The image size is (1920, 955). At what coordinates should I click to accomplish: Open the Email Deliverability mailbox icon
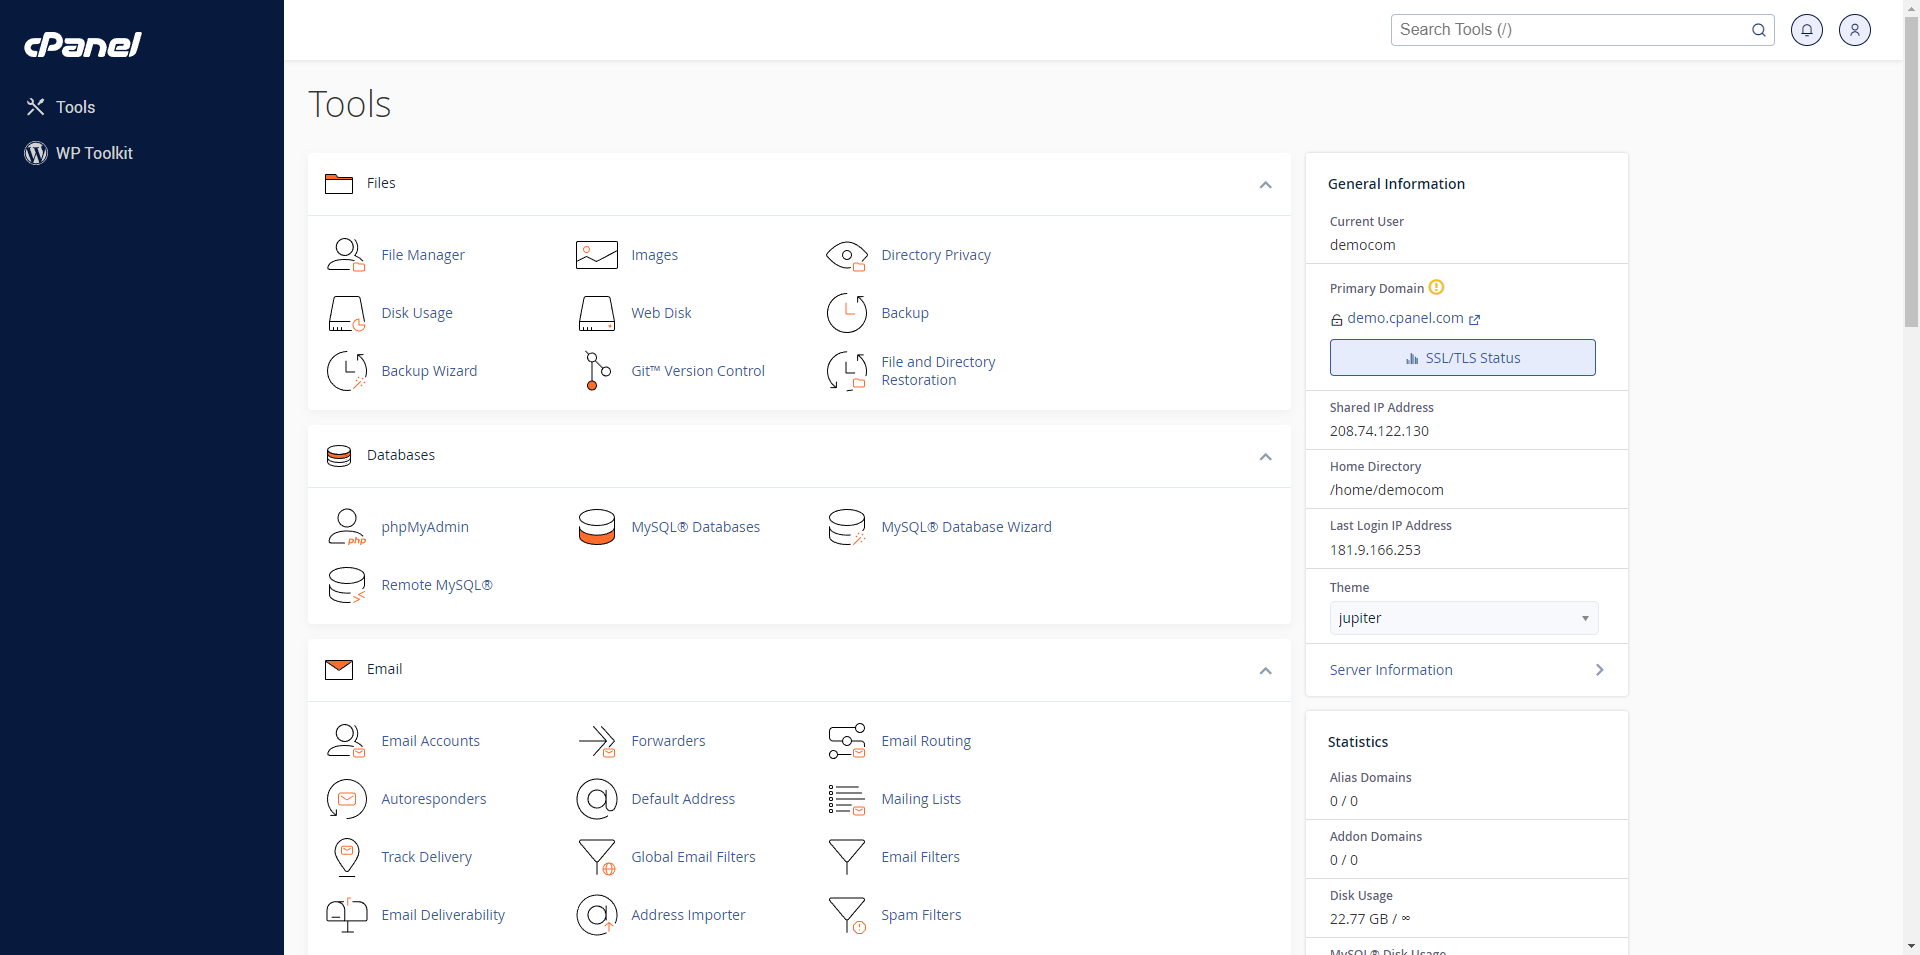pyautogui.click(x=346, y=915)
